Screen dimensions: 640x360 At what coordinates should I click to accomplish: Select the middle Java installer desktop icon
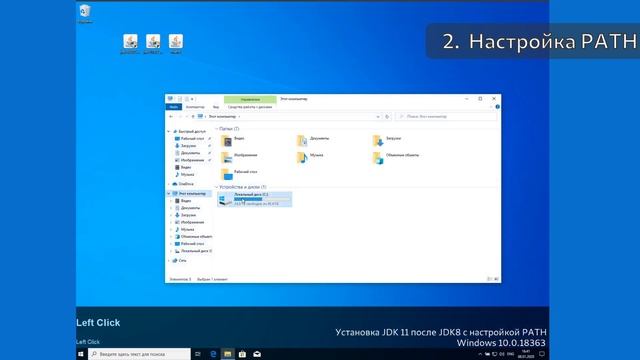153,44
